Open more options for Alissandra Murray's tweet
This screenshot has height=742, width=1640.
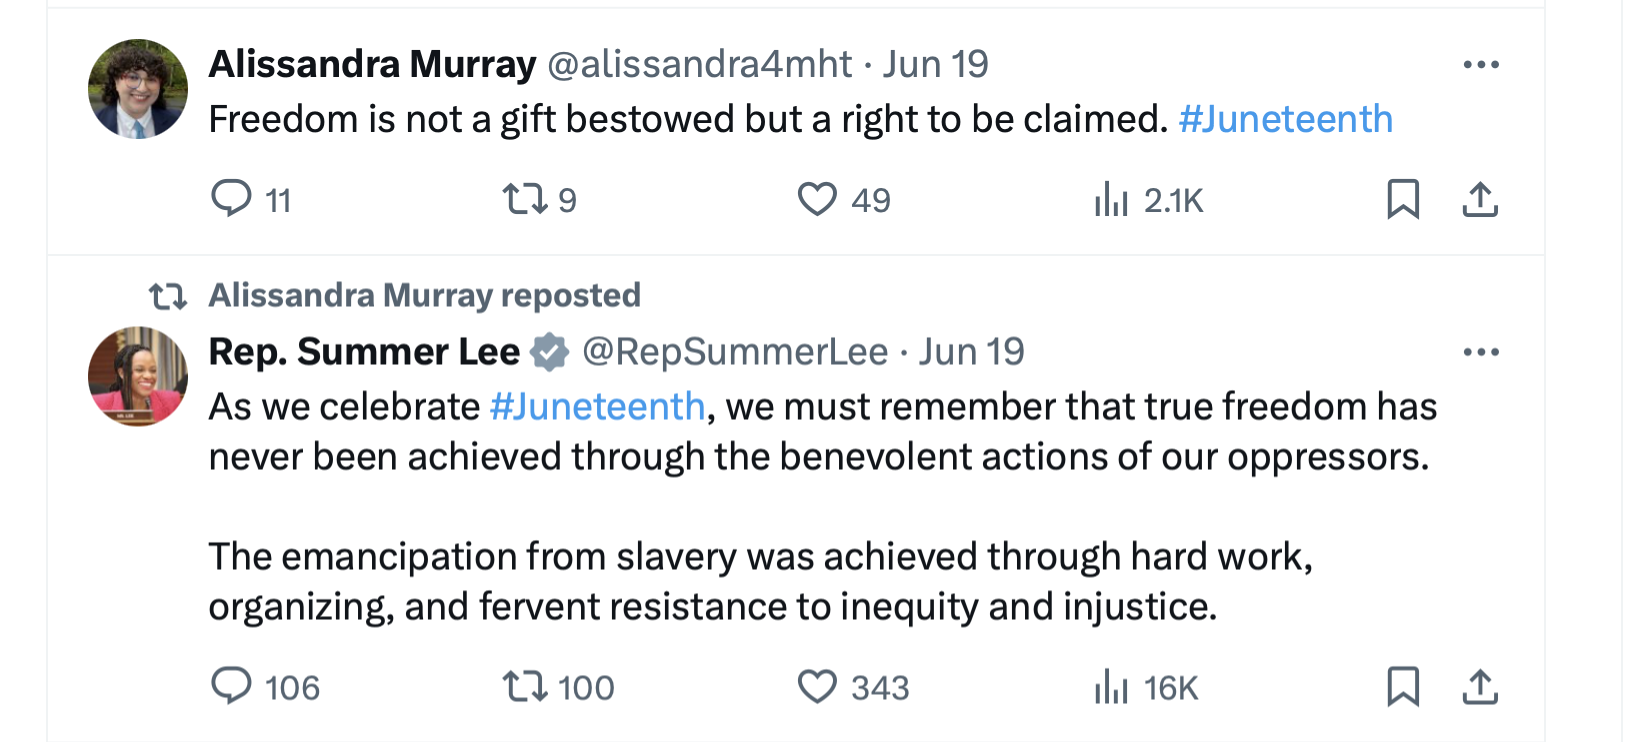click(1481, 65)
